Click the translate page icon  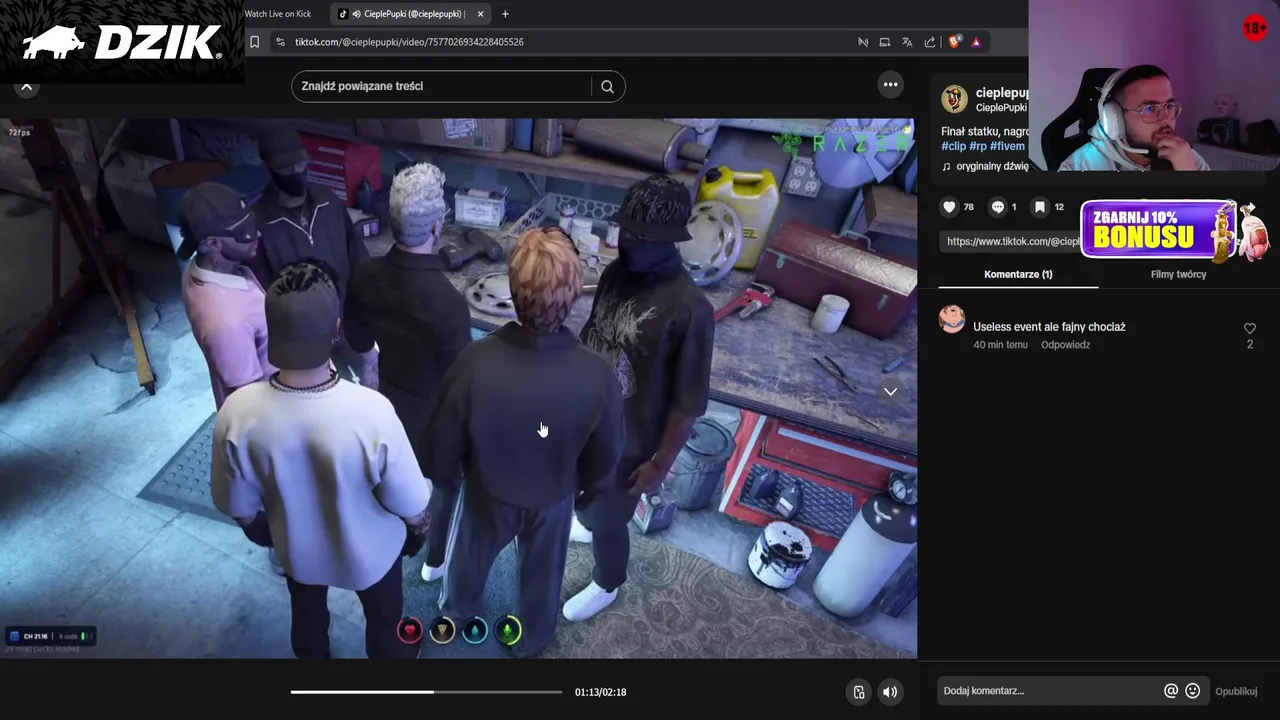coord(907,42)
